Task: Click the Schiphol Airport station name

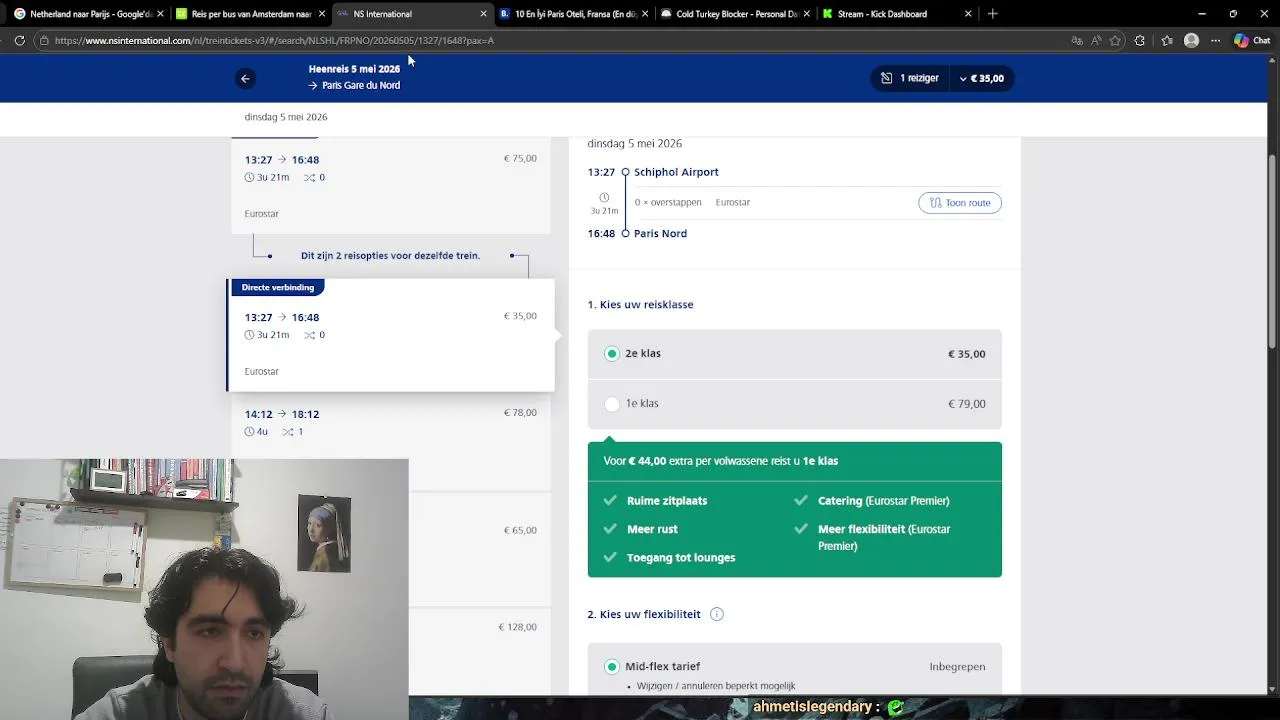Action: tap(676, 172)
